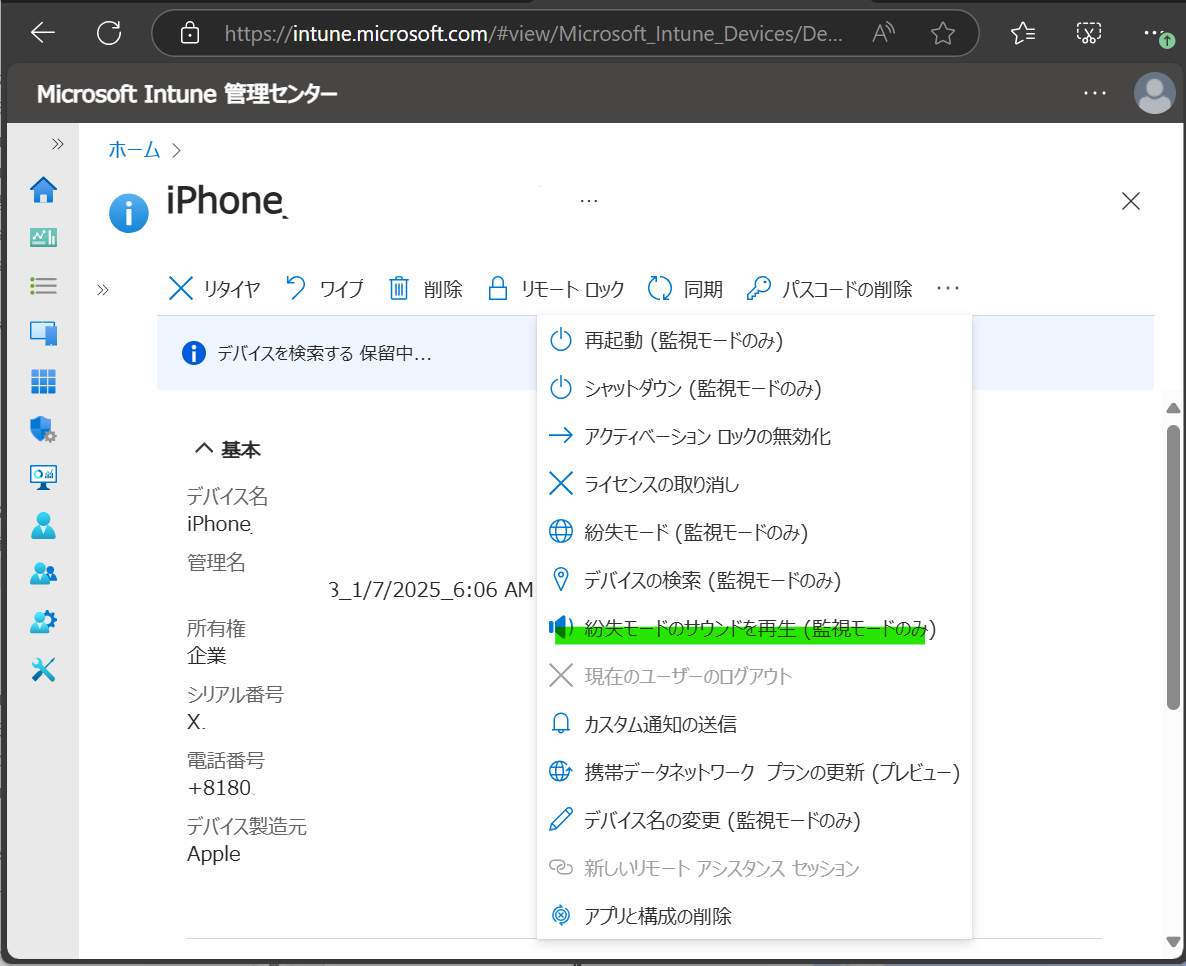Open the account avatar in the Intune header

click(1154, 93)
